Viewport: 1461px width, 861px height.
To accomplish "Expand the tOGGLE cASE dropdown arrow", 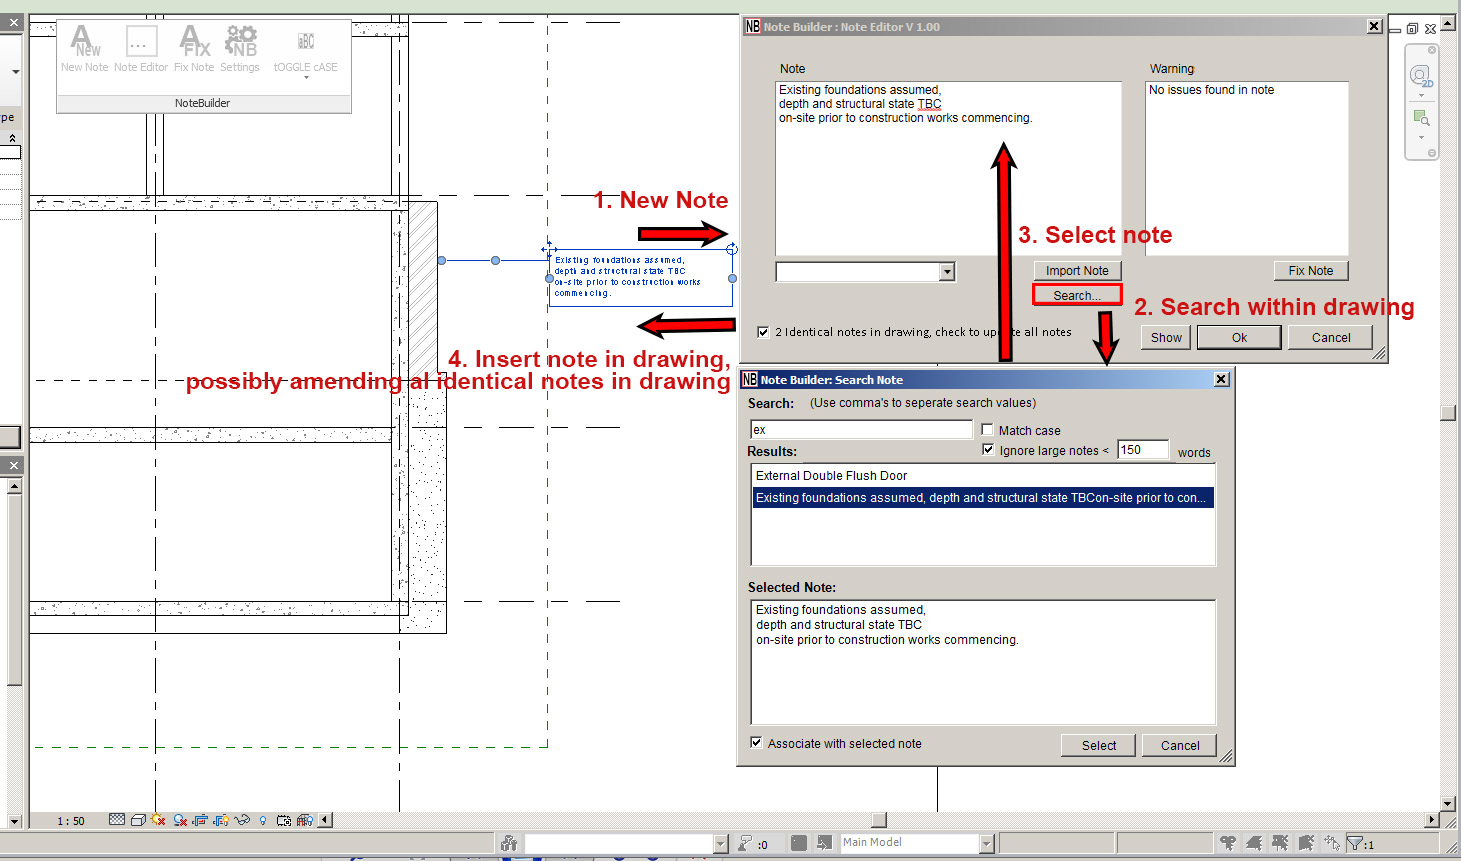I will click(x=306, y=77).
